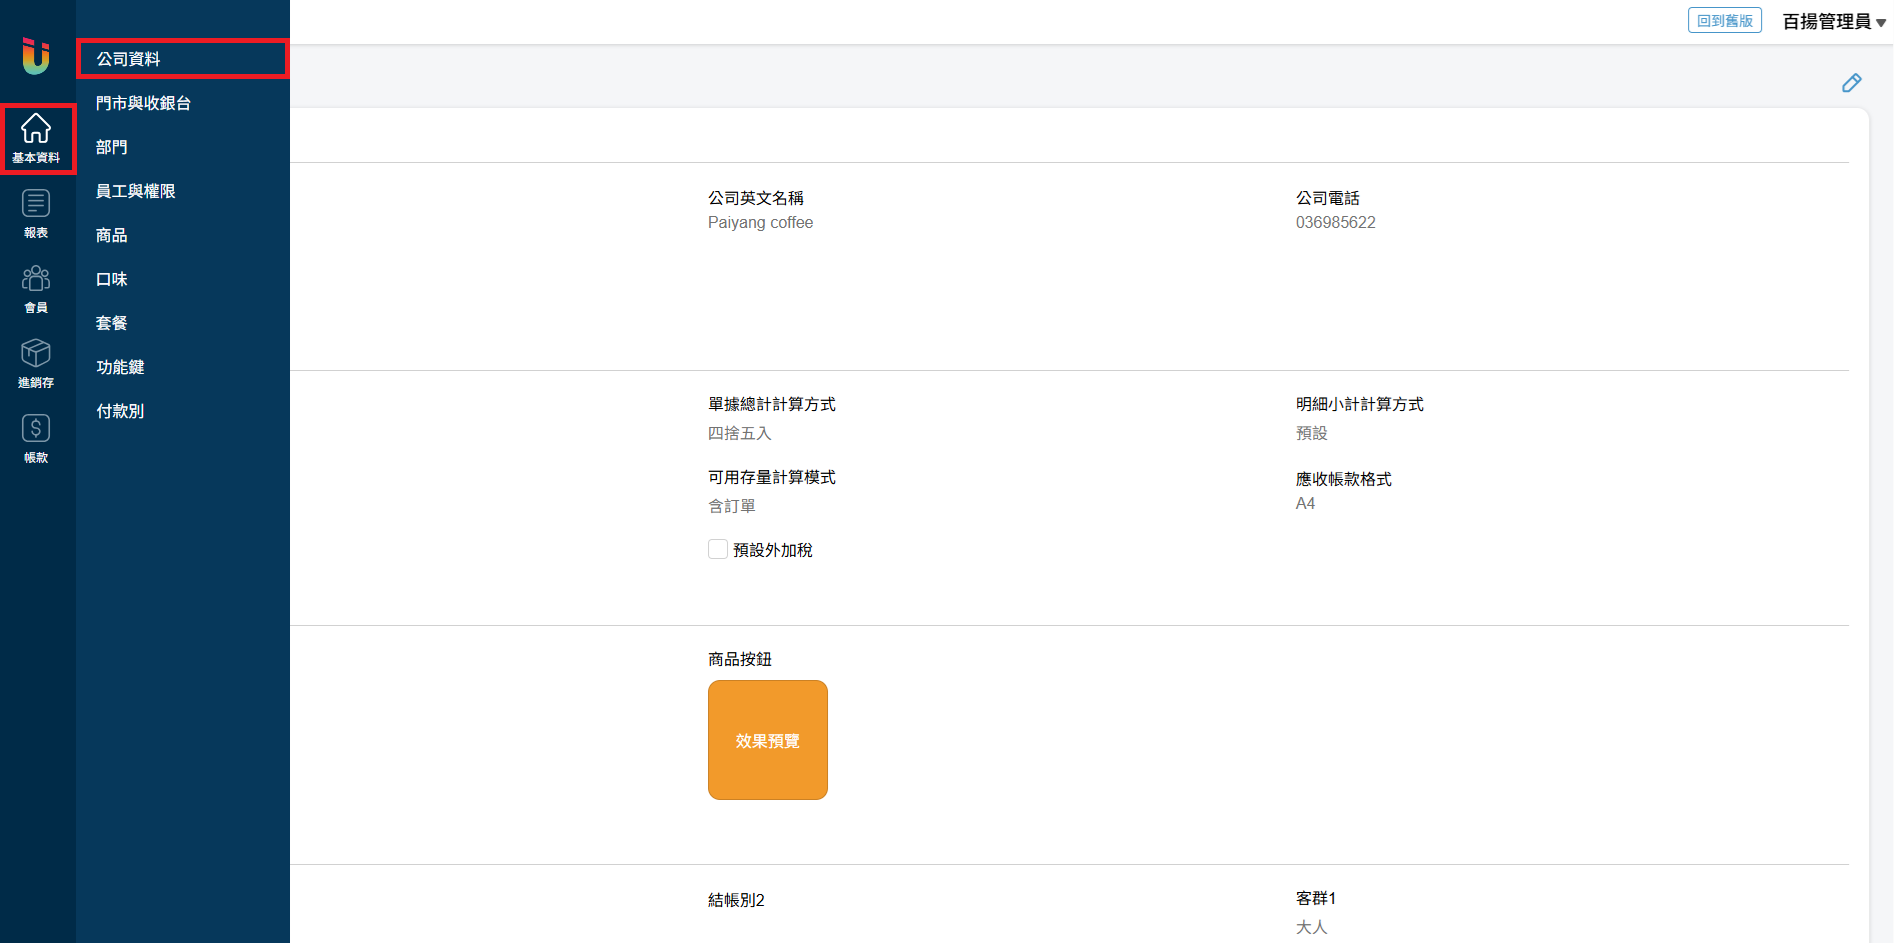Go to 員工與權限 in submenu
This screenshot has height=943, width=1895.
coord(136,191)
